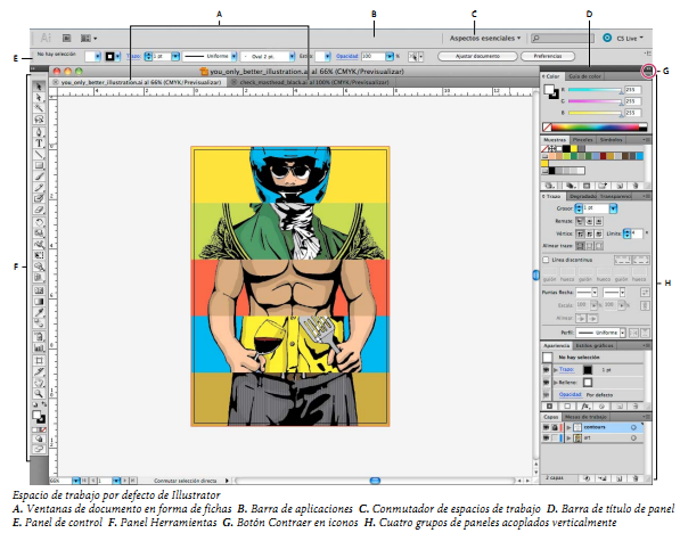The image size is (680, 541).
Task: Enable the Línea discontinua checkbox
Action: pos(546,260)
